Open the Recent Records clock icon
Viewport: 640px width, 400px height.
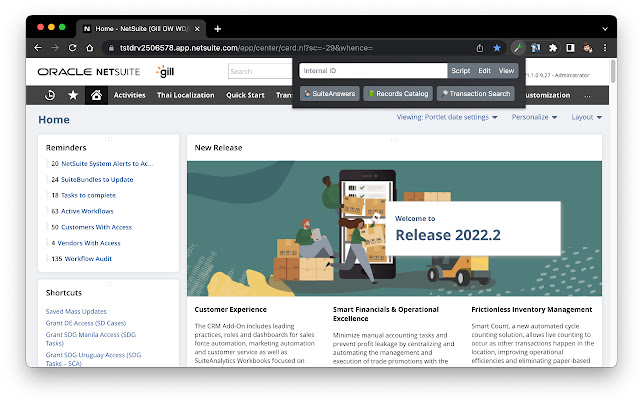(x=50, y=95)
